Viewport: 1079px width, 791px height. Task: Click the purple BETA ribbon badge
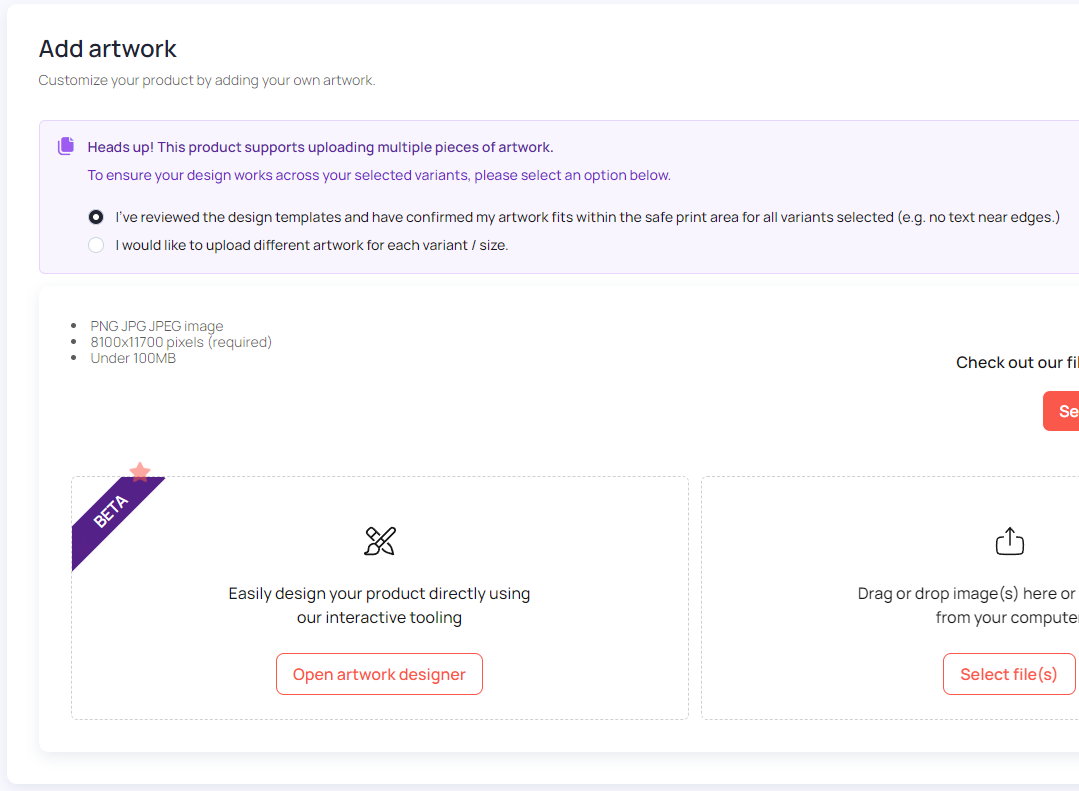[112, 518]
